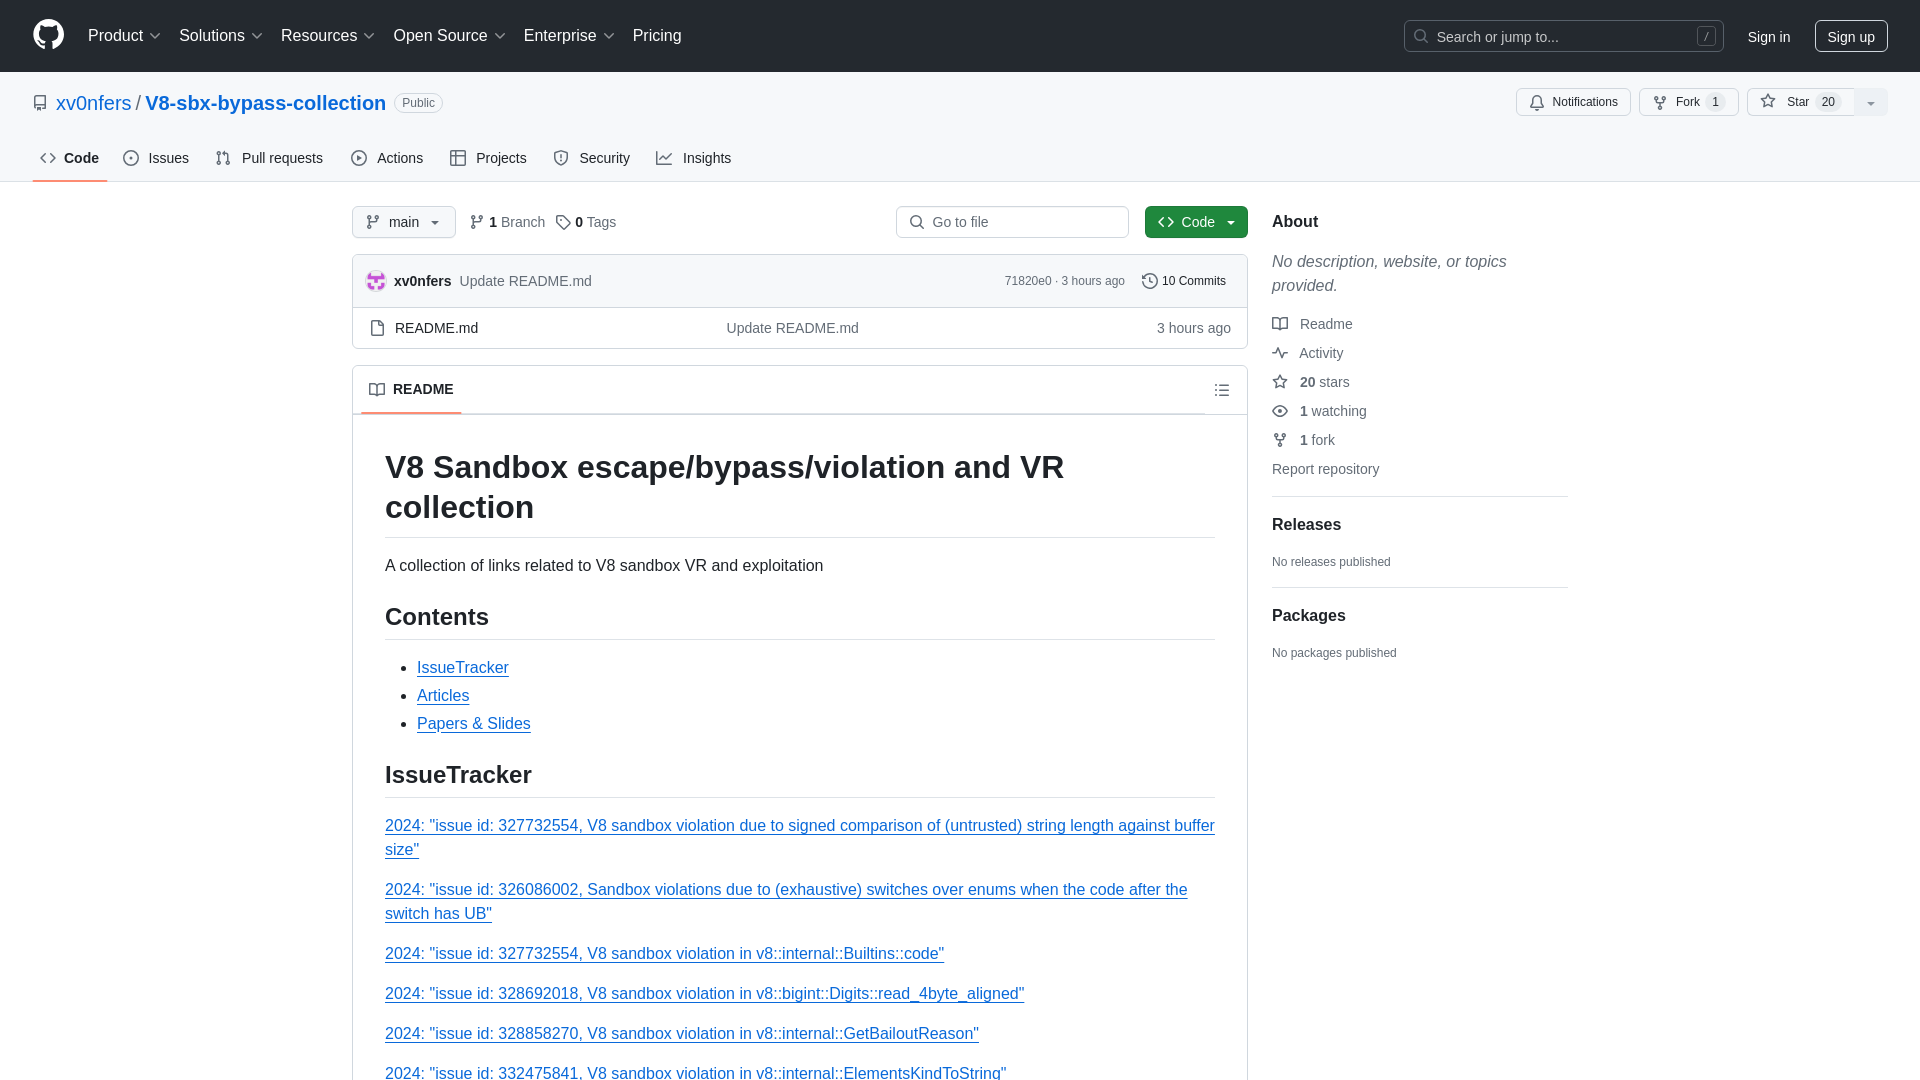The width and height of the screenshot is (1920, 1080).
Task: Open issue 332475841 ElementsKindToString link
Action: (695, 1072)
